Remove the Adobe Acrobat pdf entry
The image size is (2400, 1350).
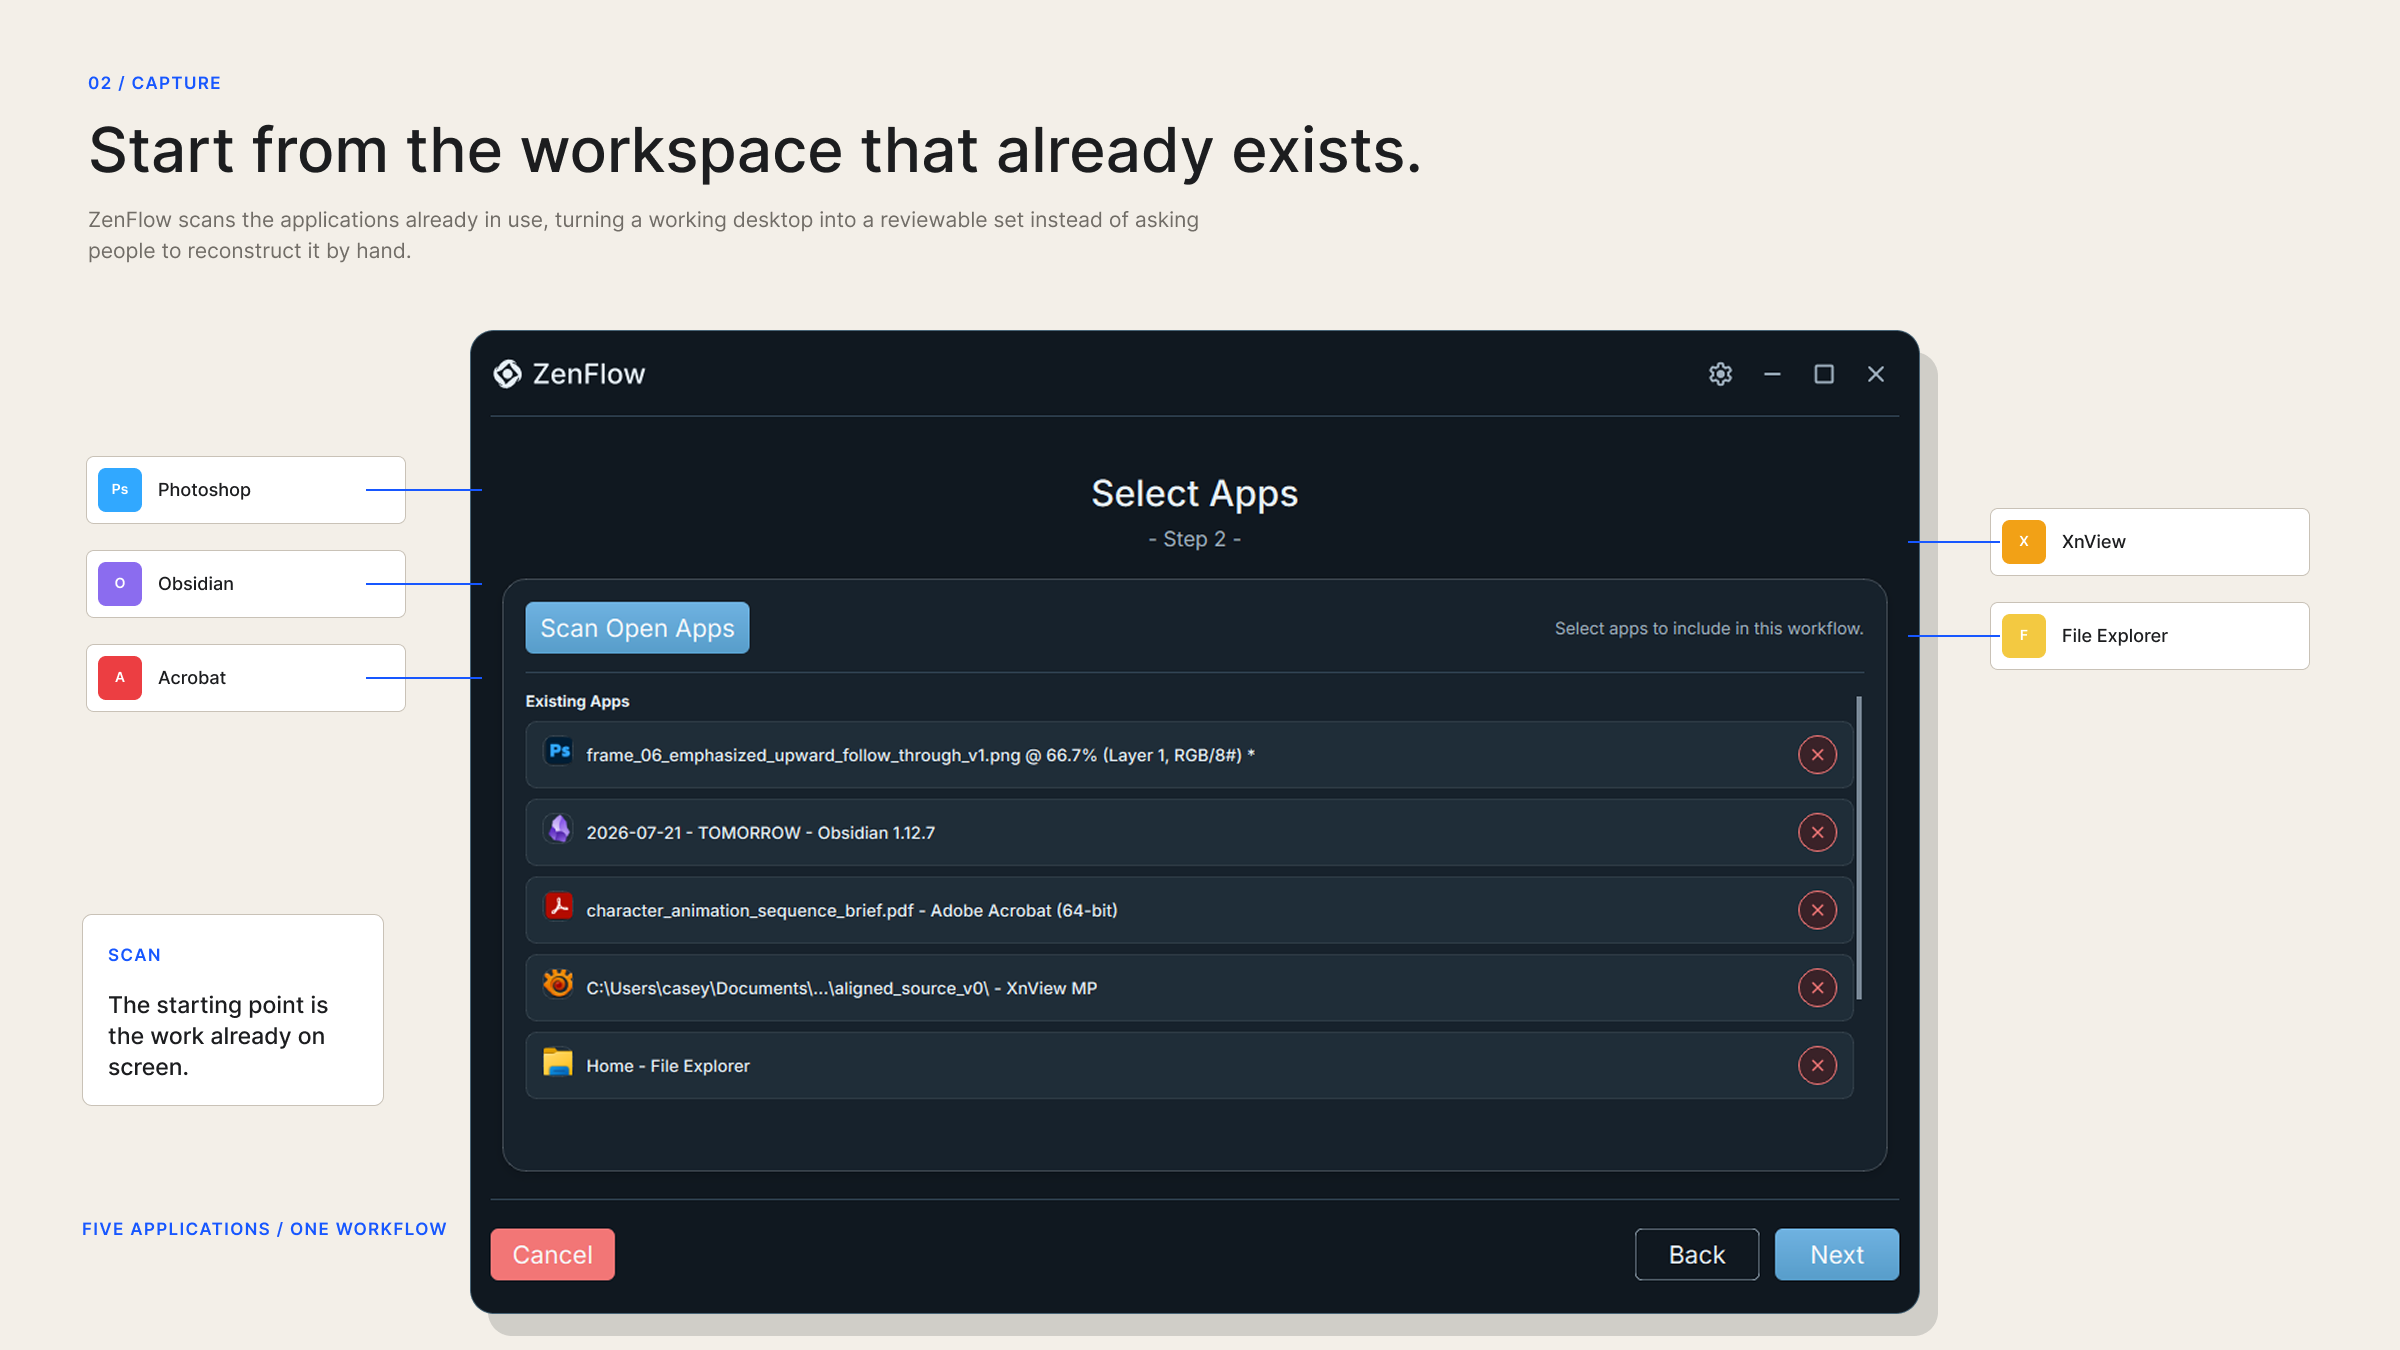click(1817, 910)
